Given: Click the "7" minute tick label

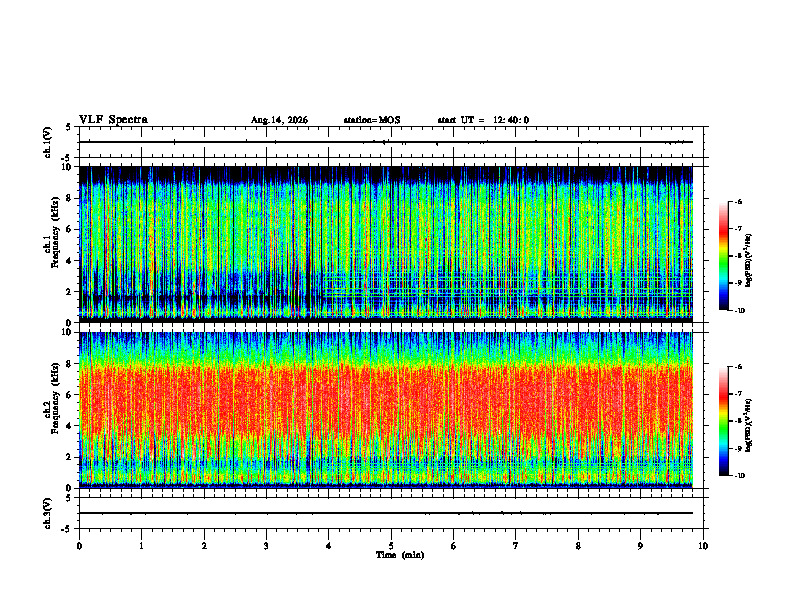Looking at the screenshot, I should coord(516,546).
